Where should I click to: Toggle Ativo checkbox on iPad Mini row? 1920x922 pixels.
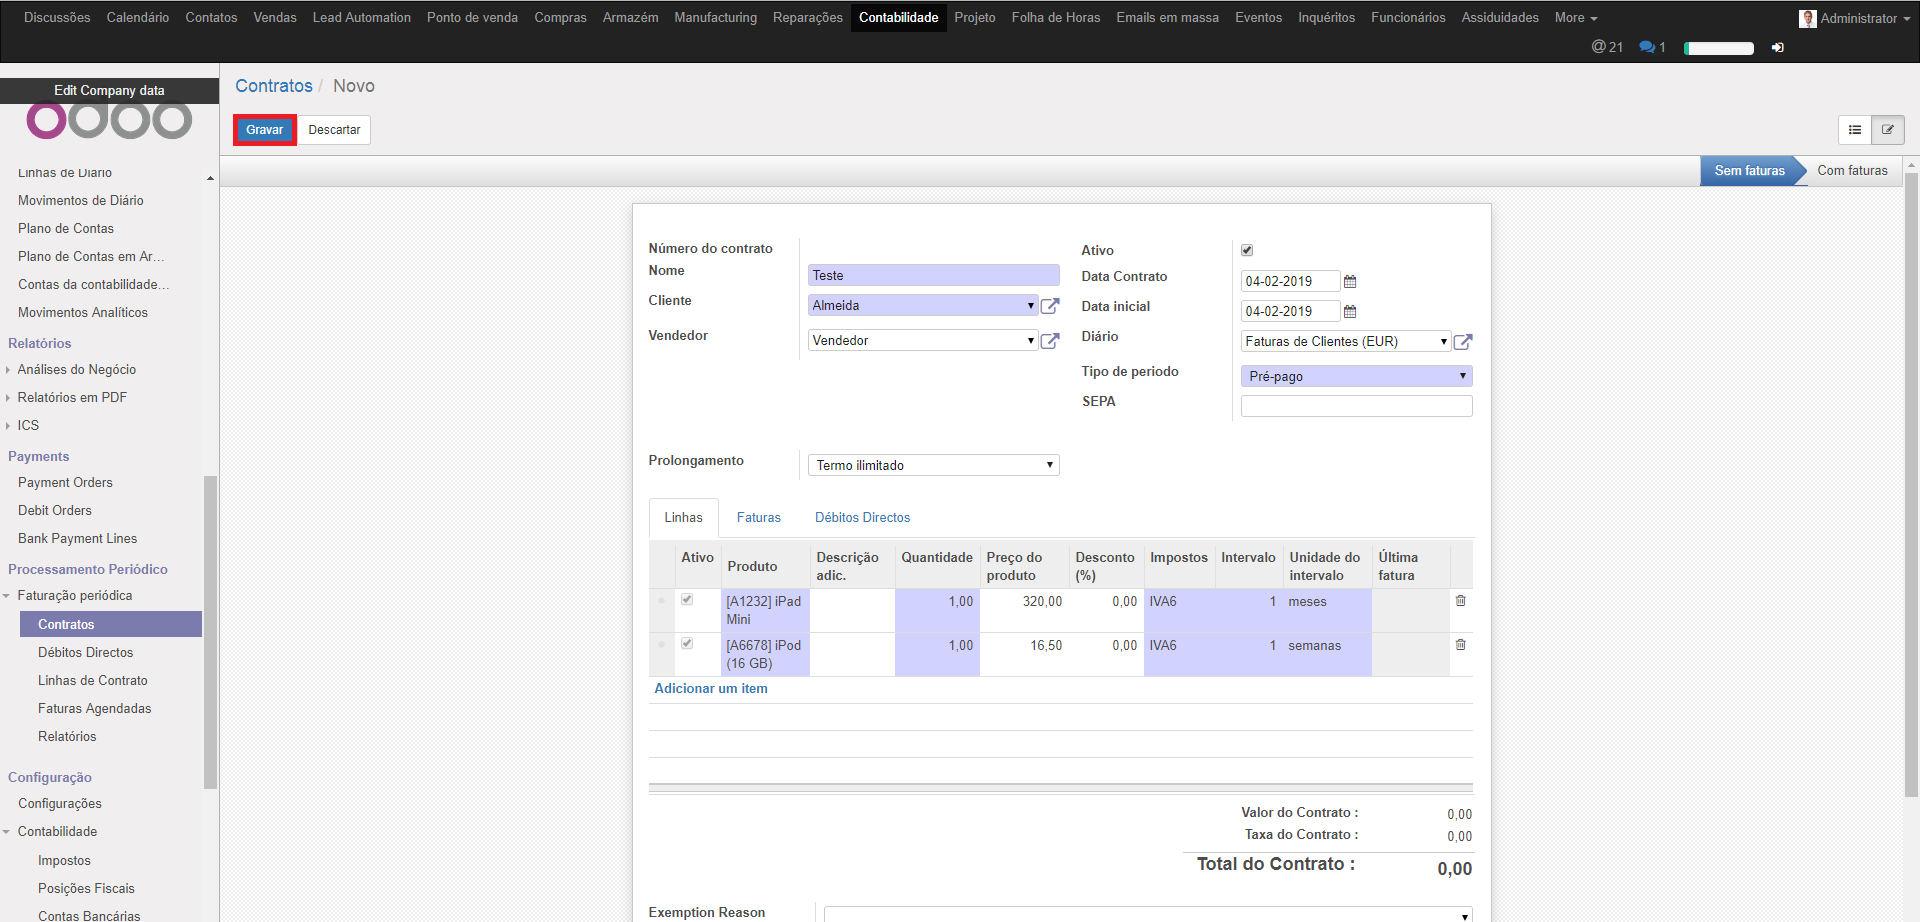(687, 600)
